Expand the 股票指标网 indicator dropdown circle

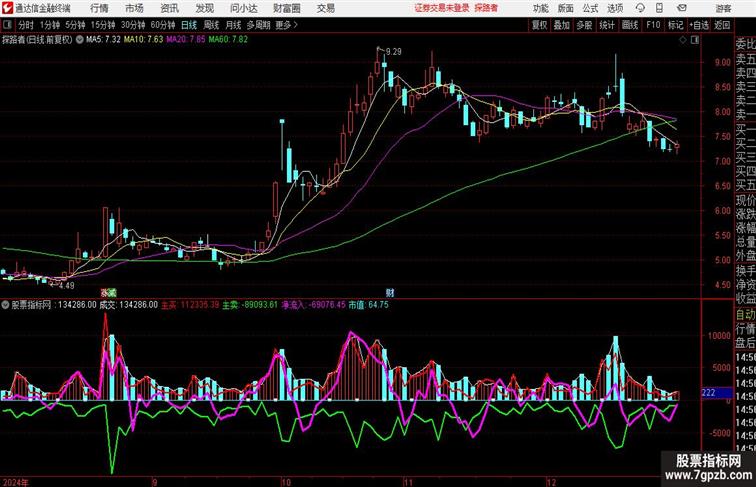point(6,305)
